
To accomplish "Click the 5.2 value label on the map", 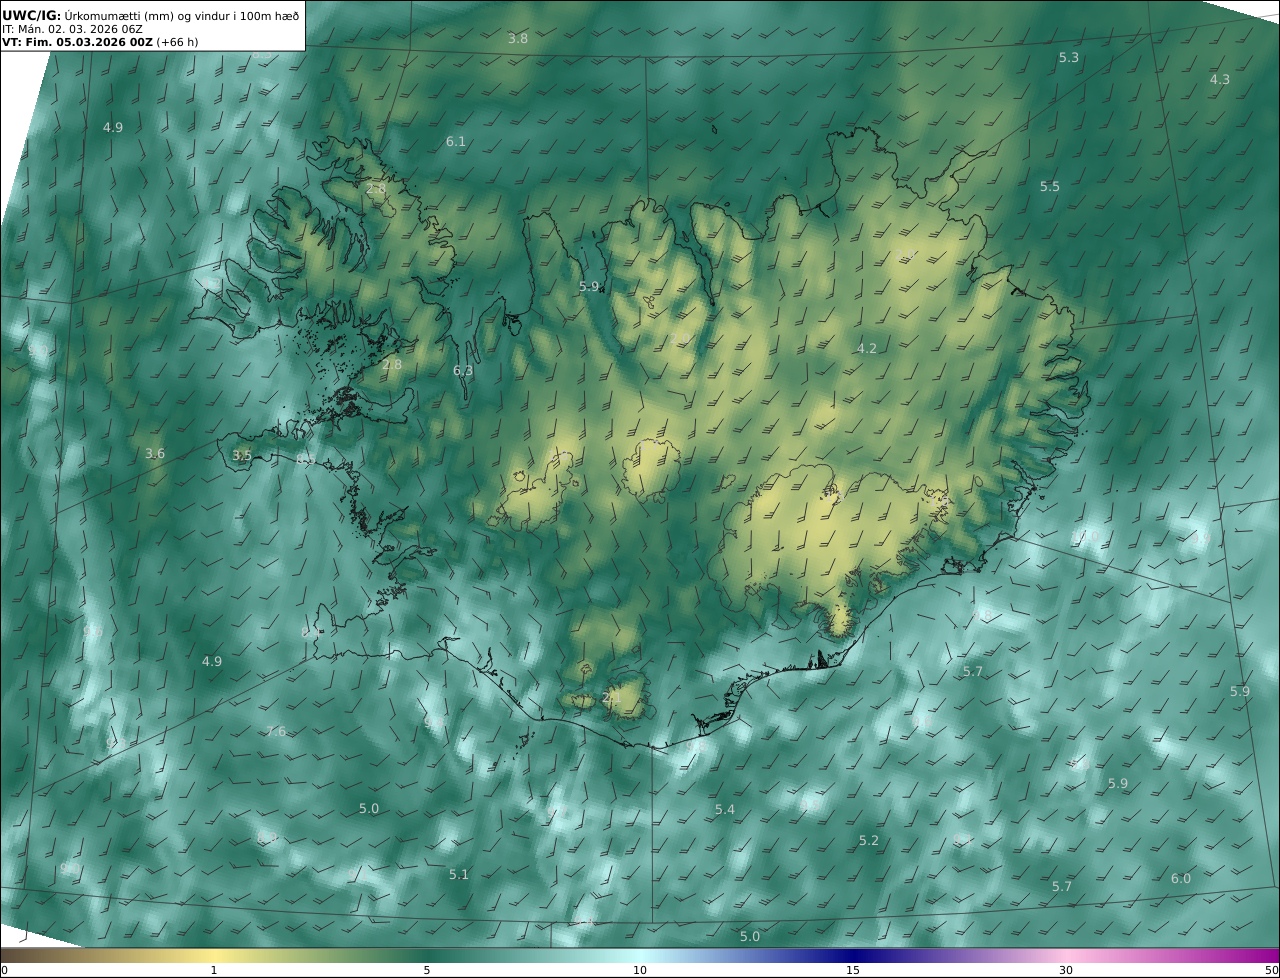I will (x=869, y=841).
